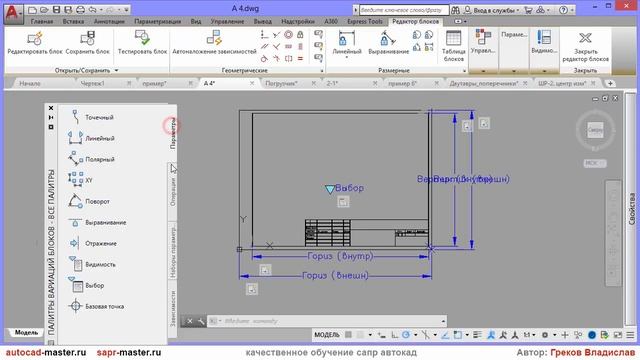Click Автоналожение зависимостей (Auto Constrain) icon

point(214,38)
